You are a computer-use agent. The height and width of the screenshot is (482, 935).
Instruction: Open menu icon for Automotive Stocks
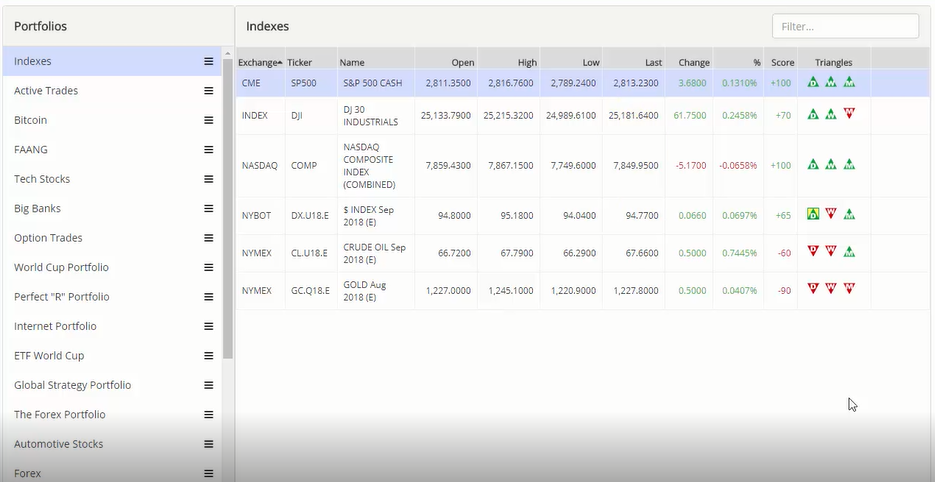[x=209, y=444]
